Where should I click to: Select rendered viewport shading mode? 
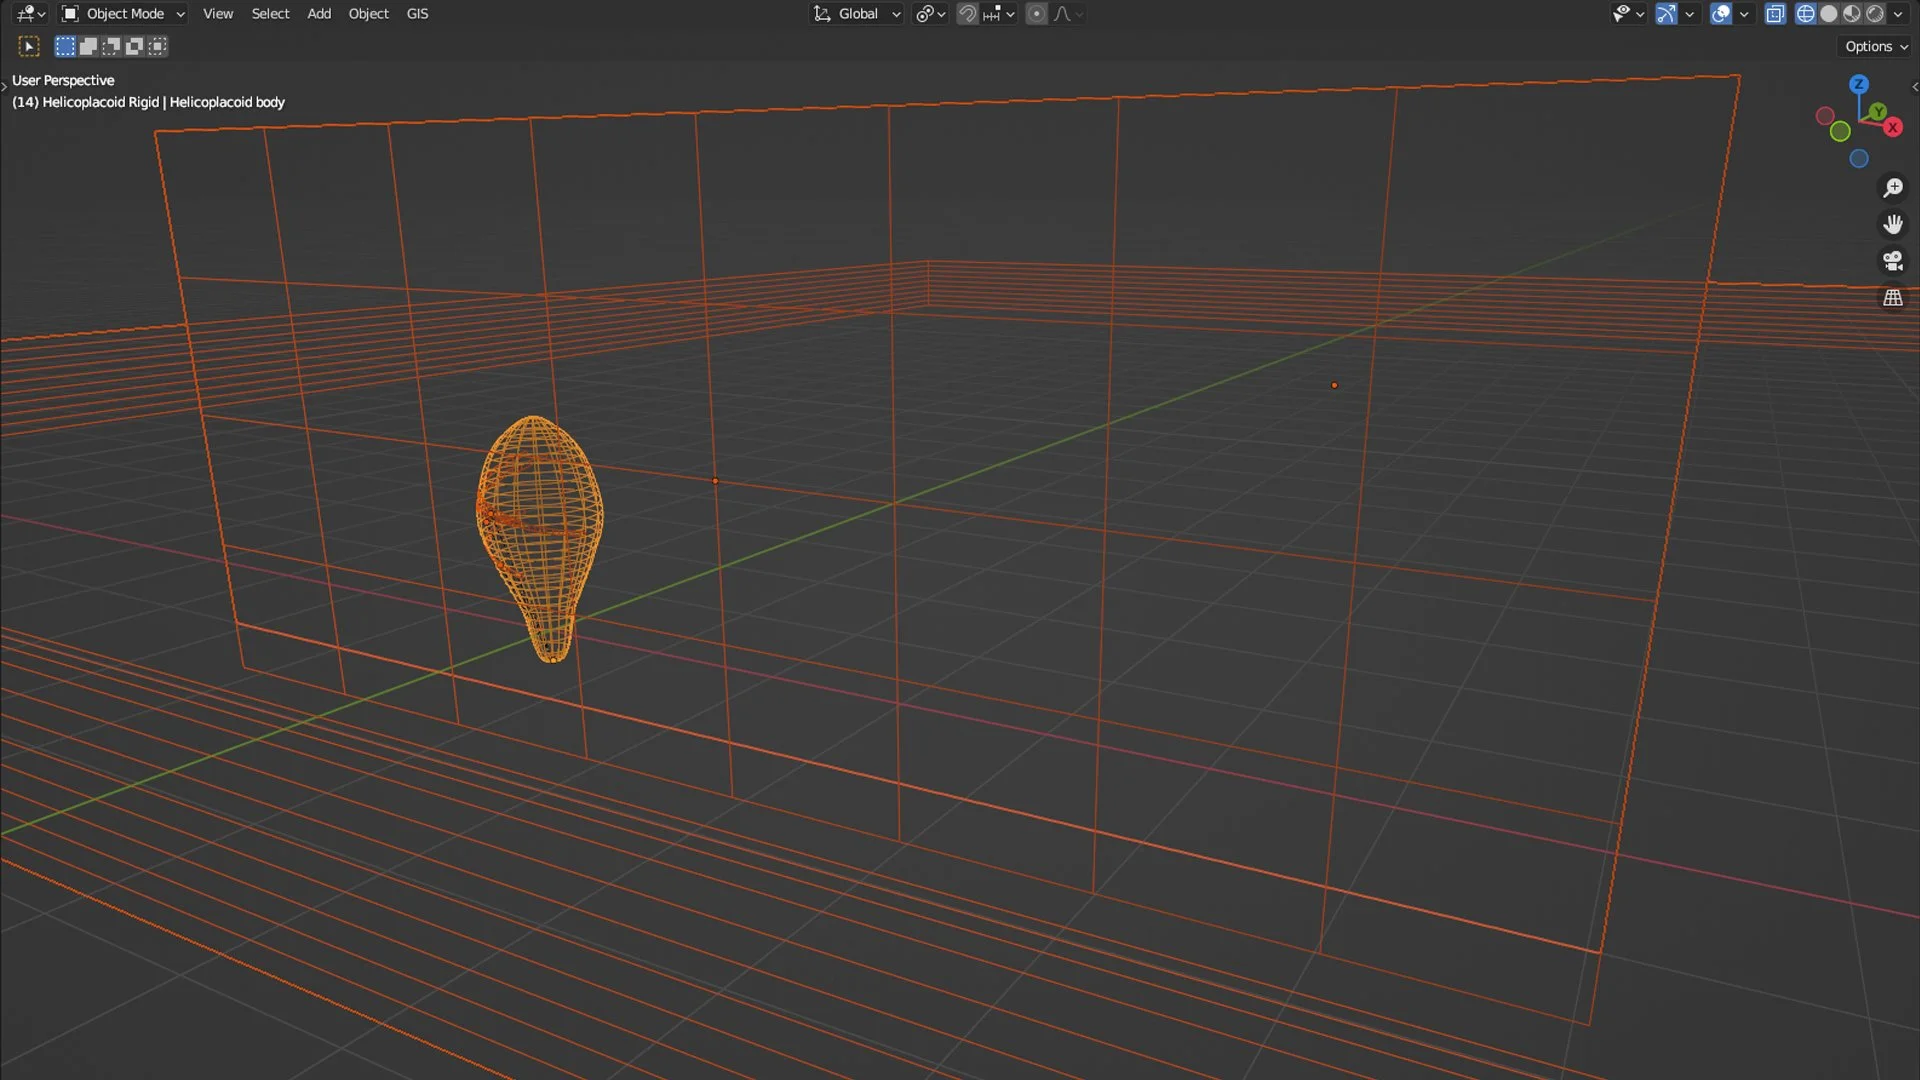(x=1875, y=14)
